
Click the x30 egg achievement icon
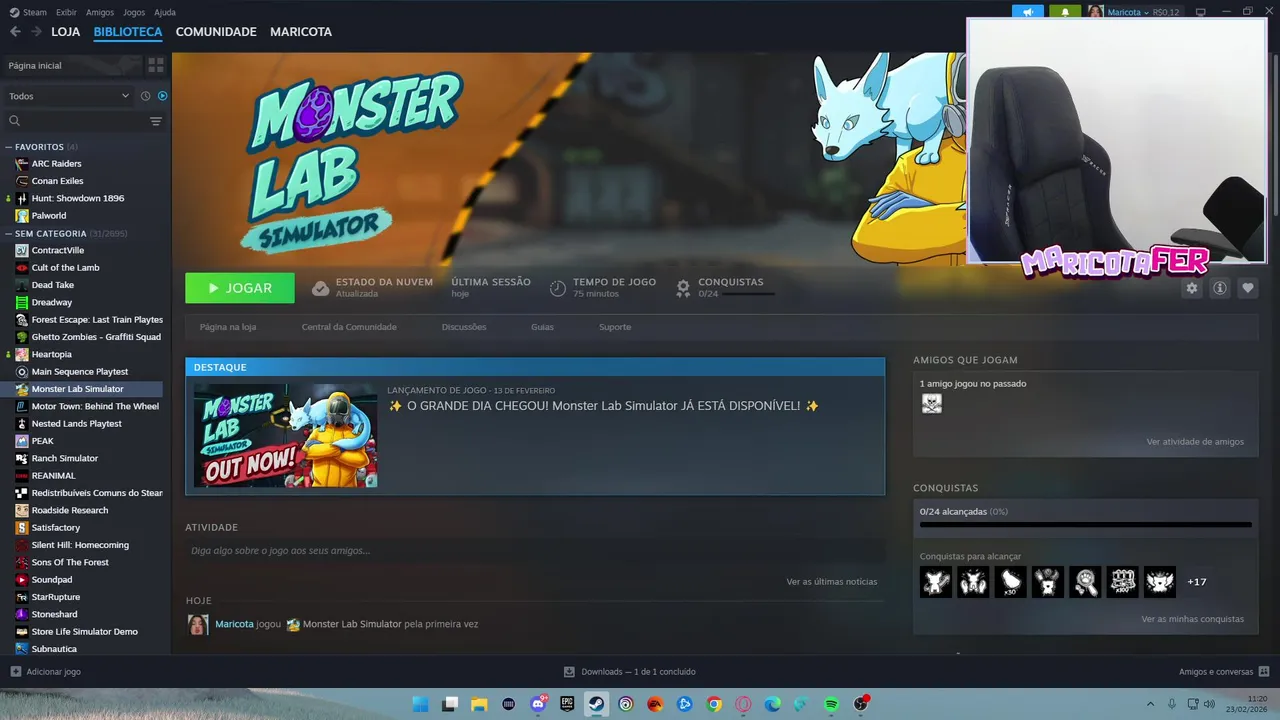(1011, 582)
